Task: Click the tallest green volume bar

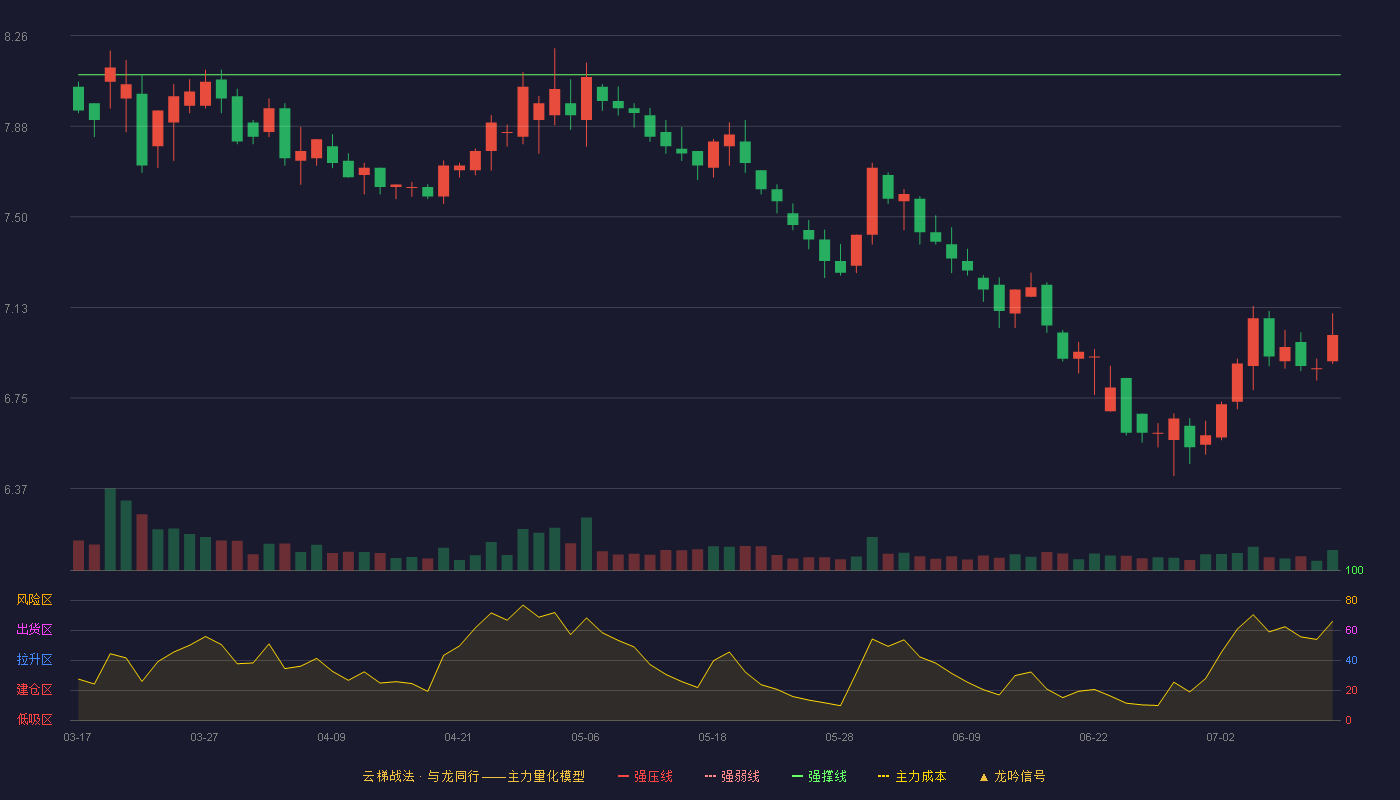Action: coord(110,530)
